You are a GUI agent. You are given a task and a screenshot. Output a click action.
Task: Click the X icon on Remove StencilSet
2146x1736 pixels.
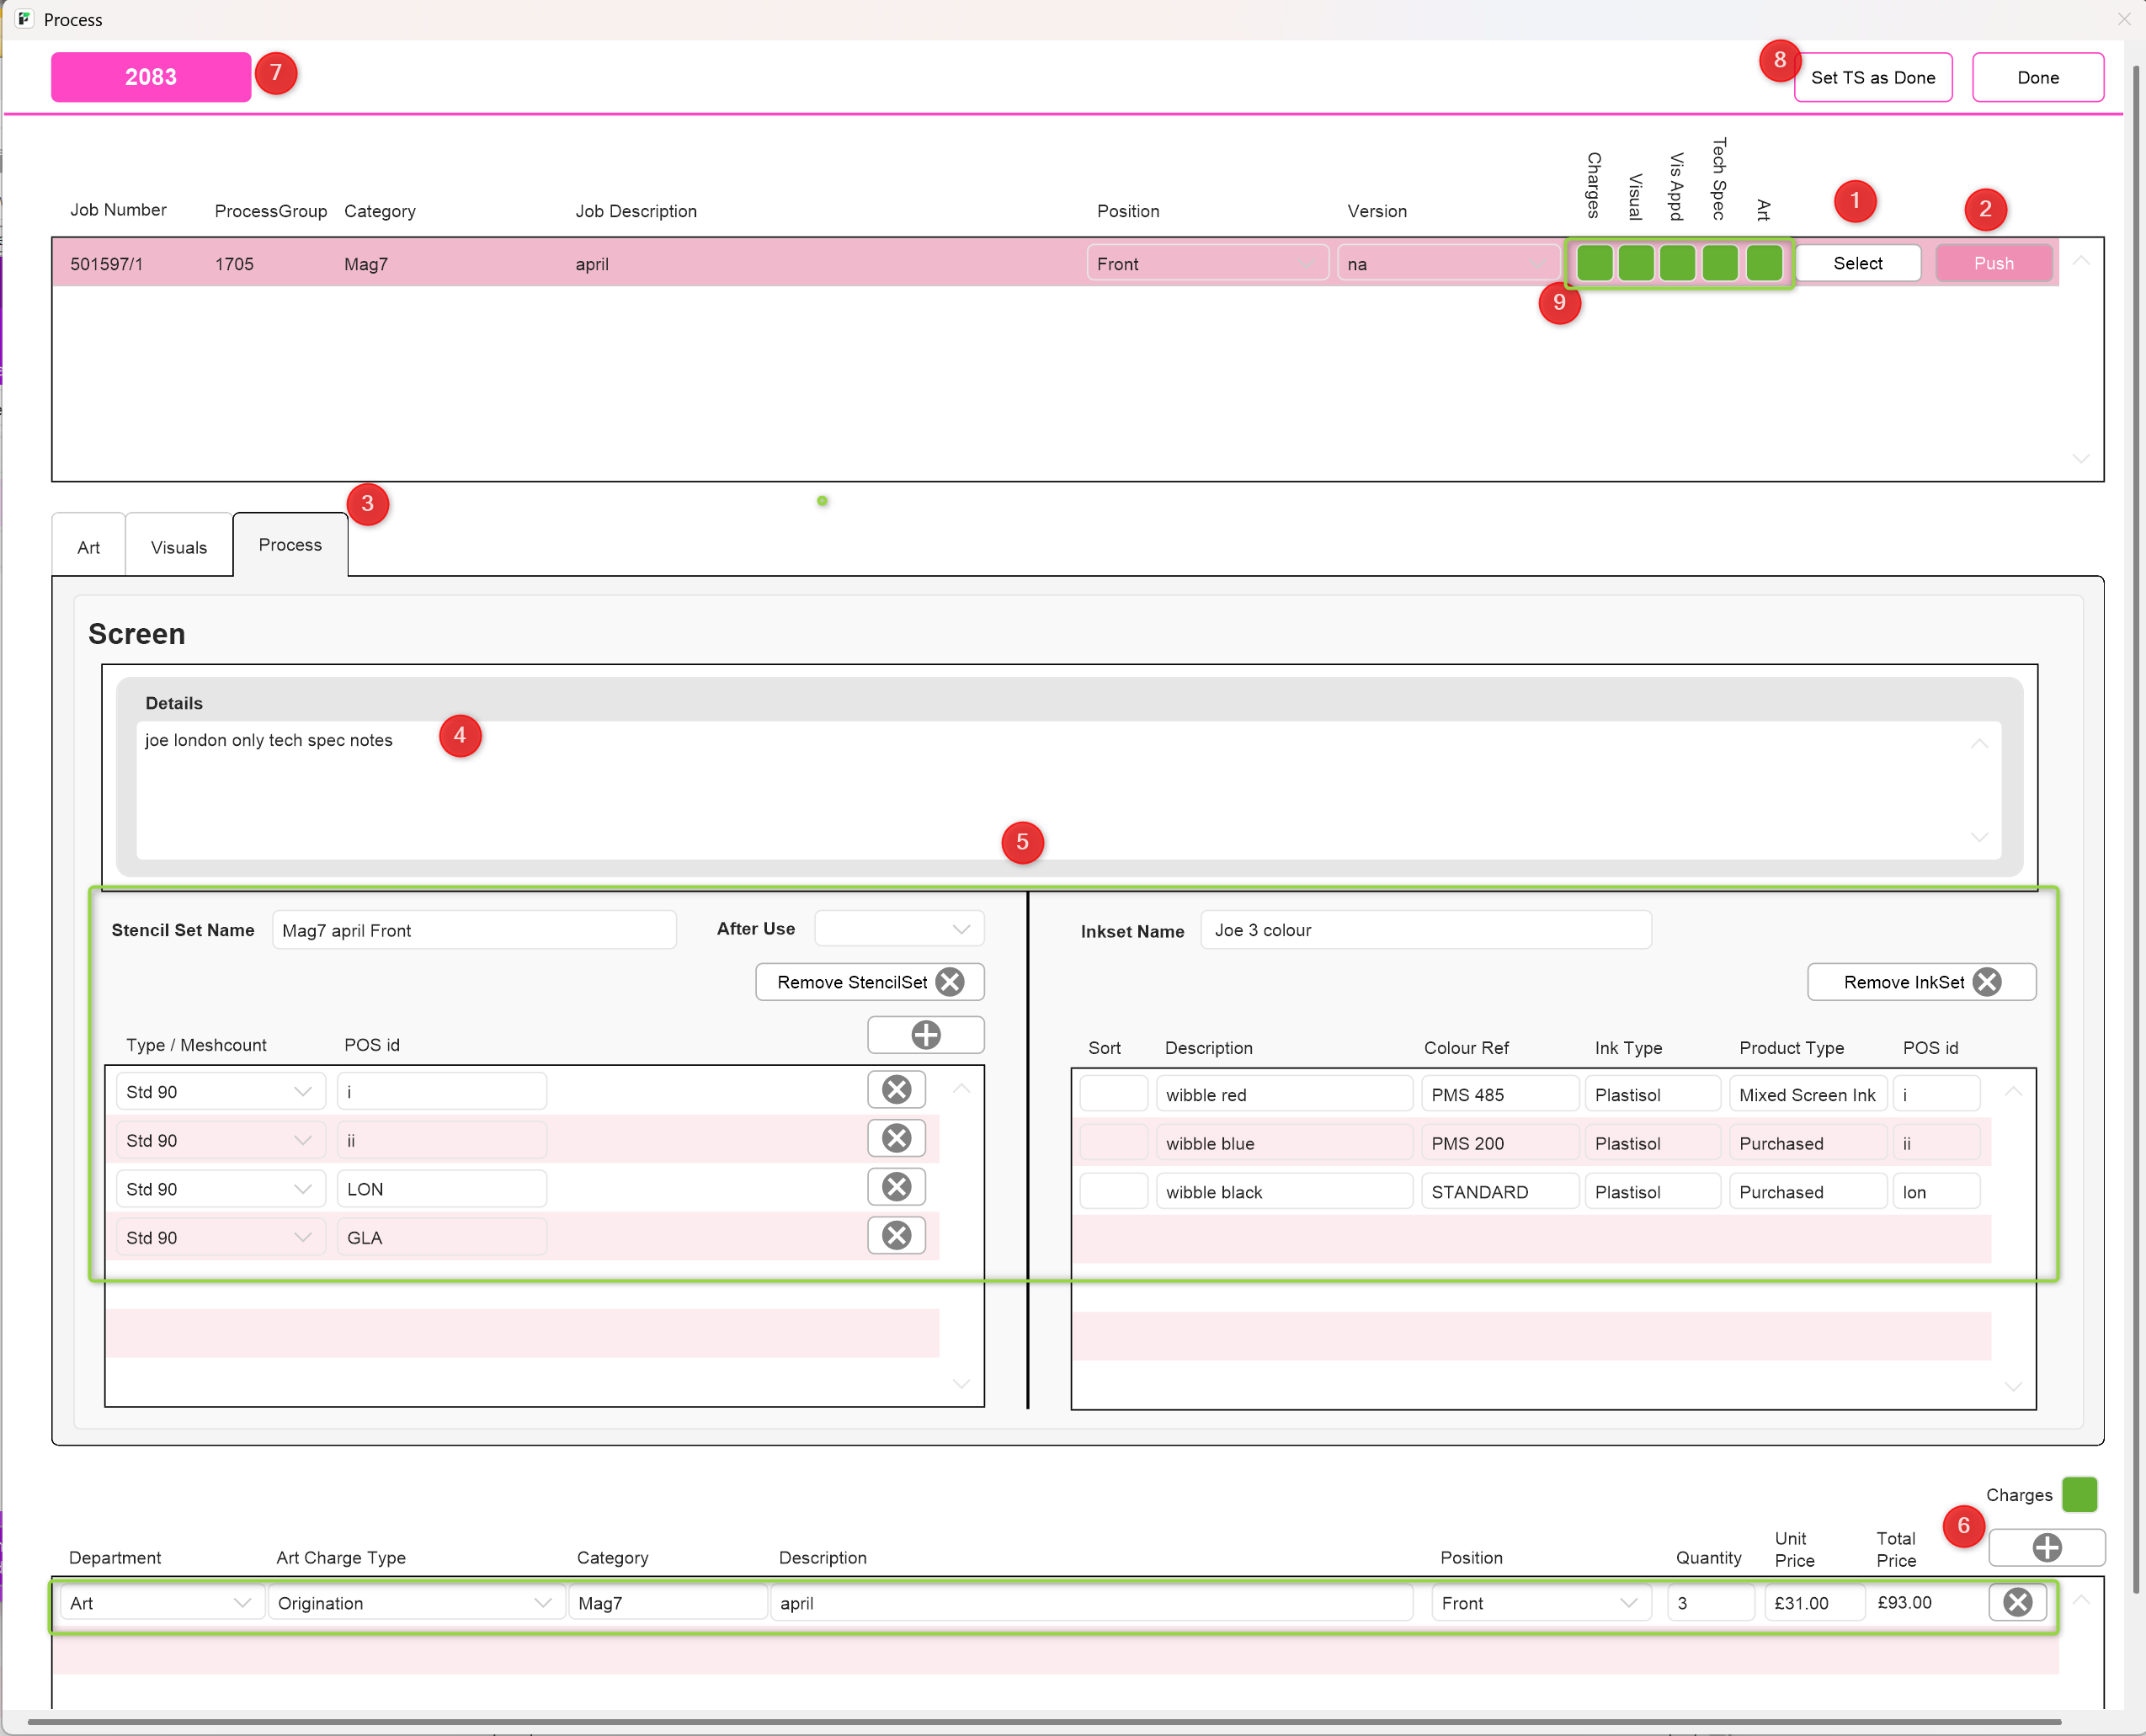tap(949, 982)
